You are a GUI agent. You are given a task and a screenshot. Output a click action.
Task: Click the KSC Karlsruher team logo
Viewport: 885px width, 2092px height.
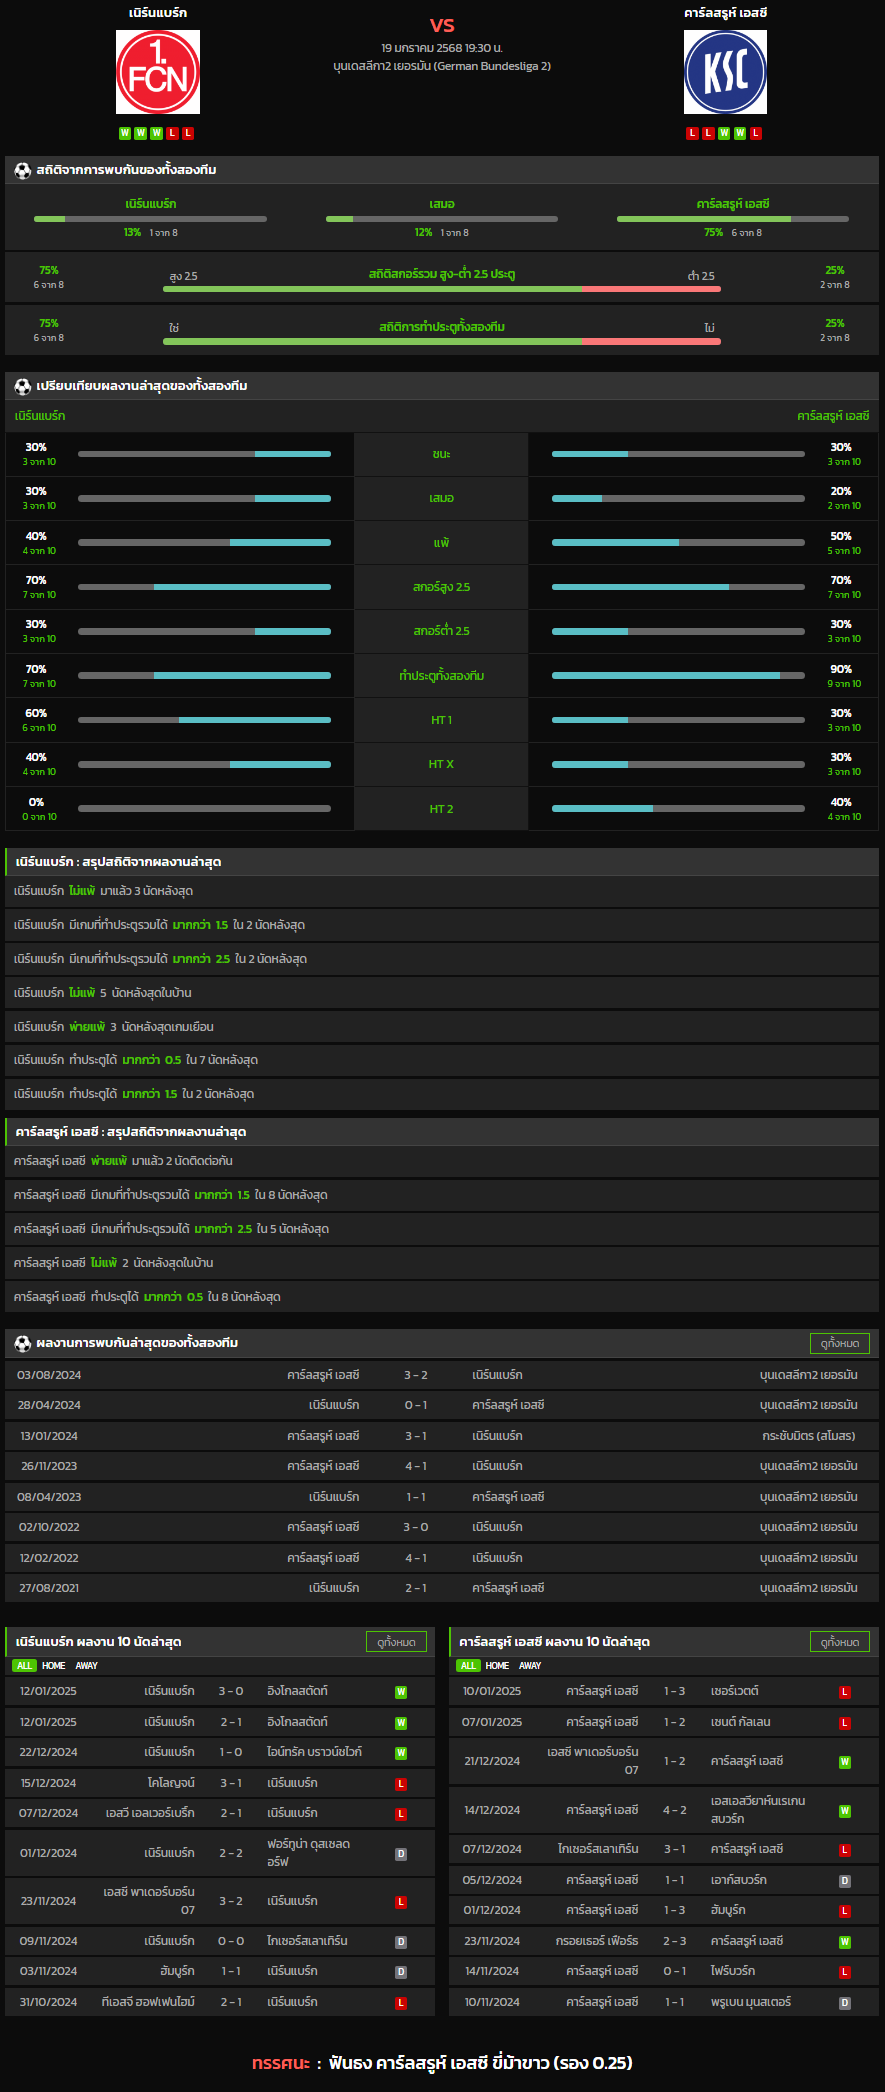[x=726, y=72]
